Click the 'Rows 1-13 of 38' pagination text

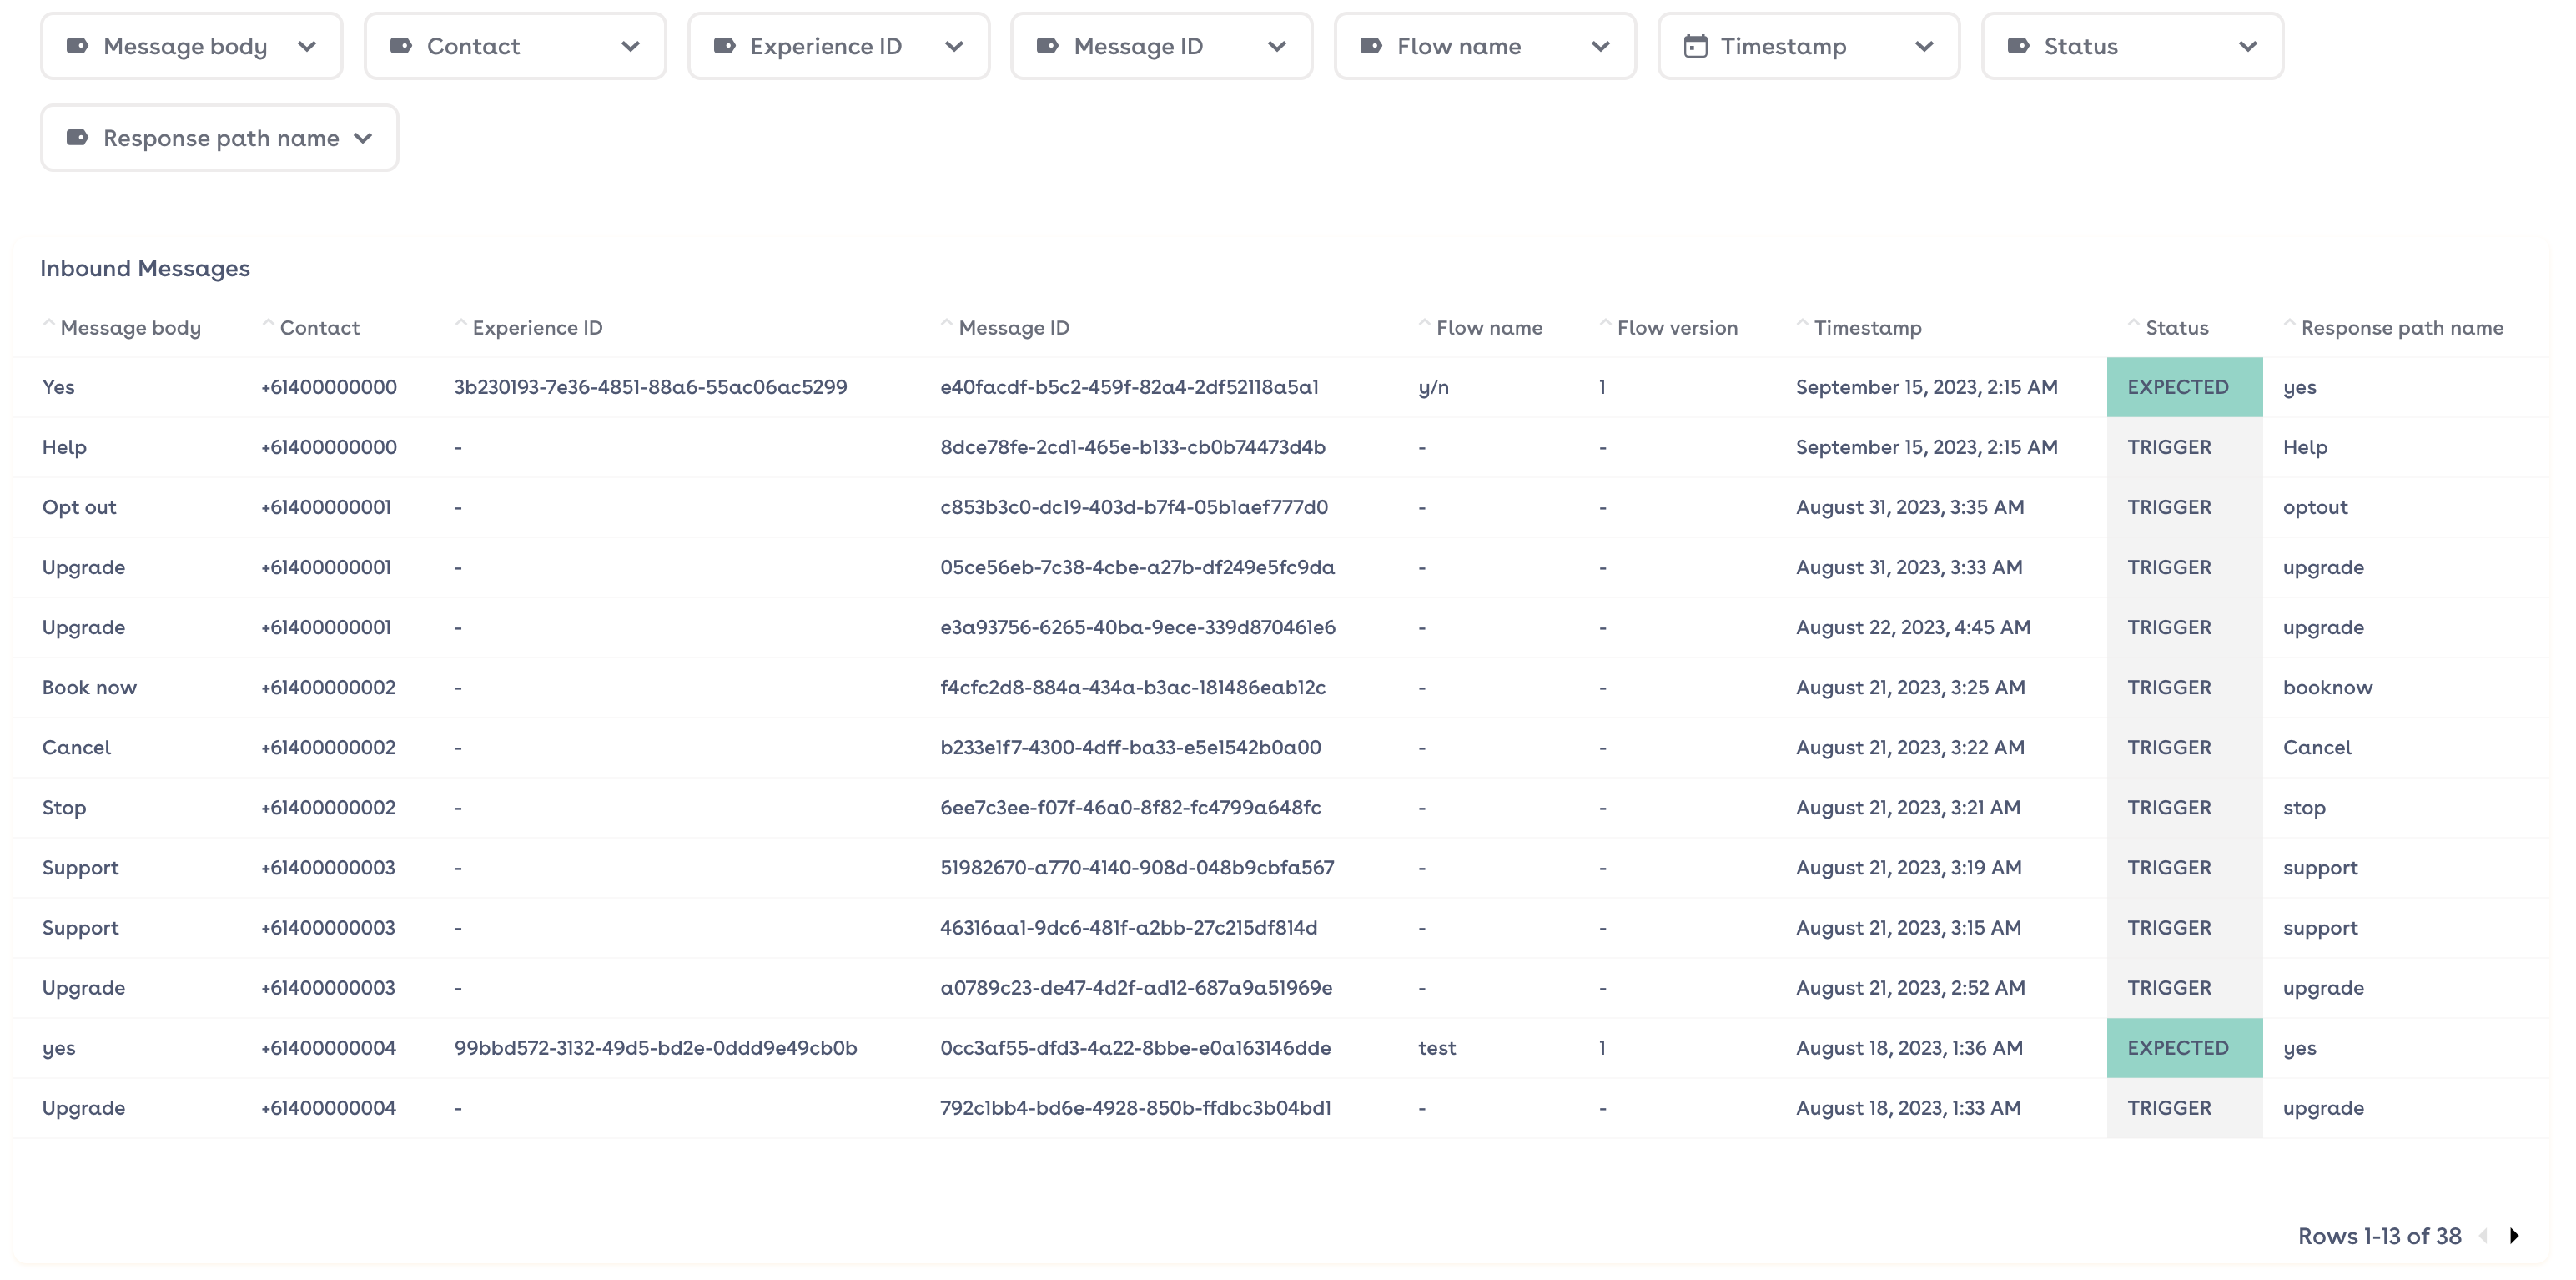pyautogui.click(x=2380, y=1236)
